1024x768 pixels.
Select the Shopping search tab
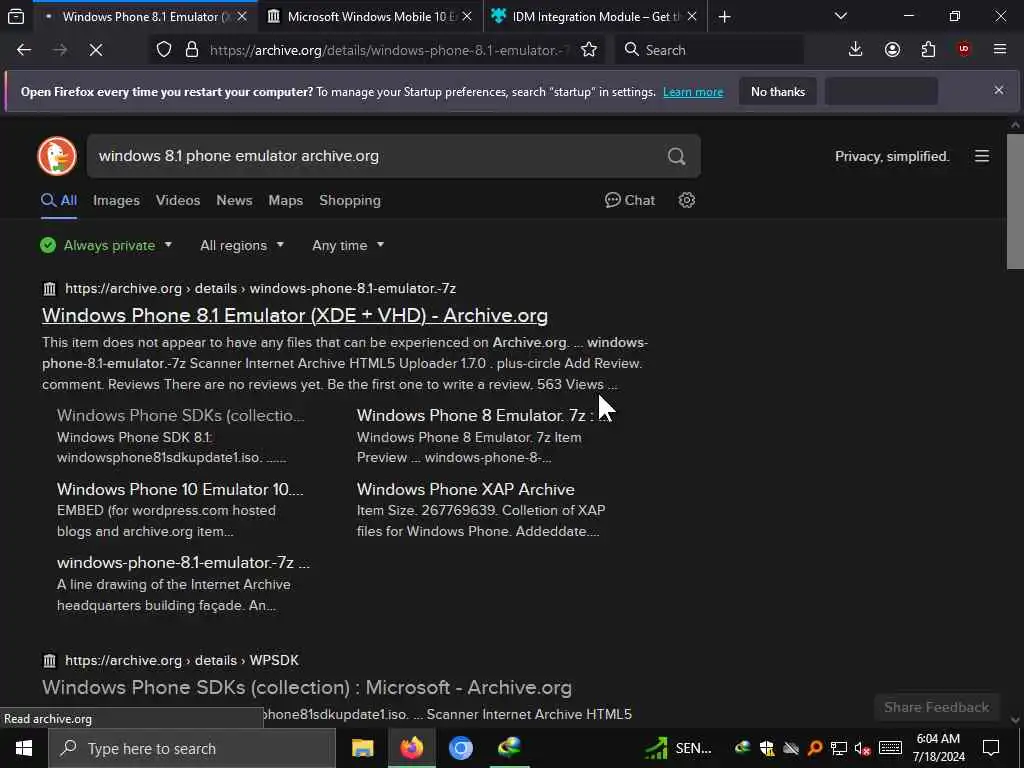pyautogui.click(x=349, y=200)
